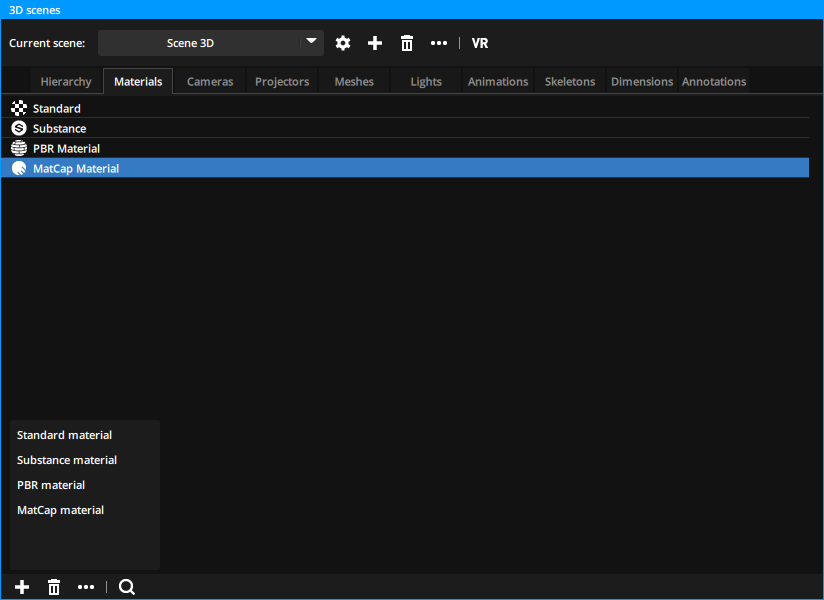The height and width of the screenshot is (600, 824).
Task: Search materials with magnifier icon
Action: 127,587
